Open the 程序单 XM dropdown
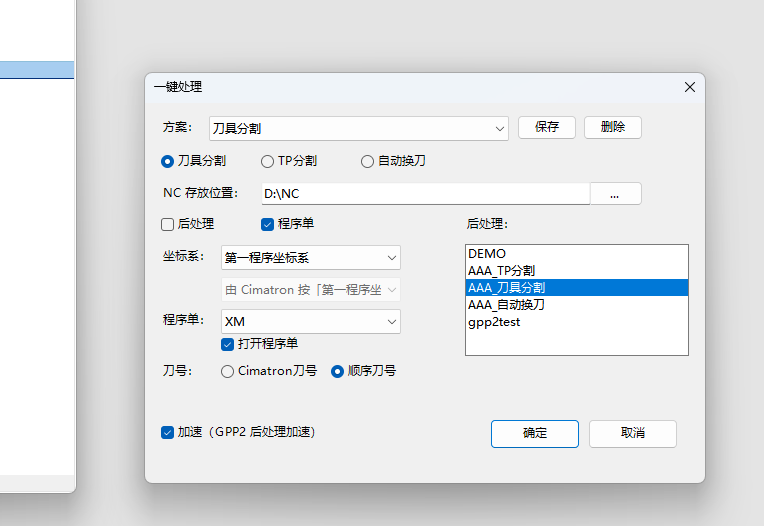764x526 pixels. tap(311, 321)
